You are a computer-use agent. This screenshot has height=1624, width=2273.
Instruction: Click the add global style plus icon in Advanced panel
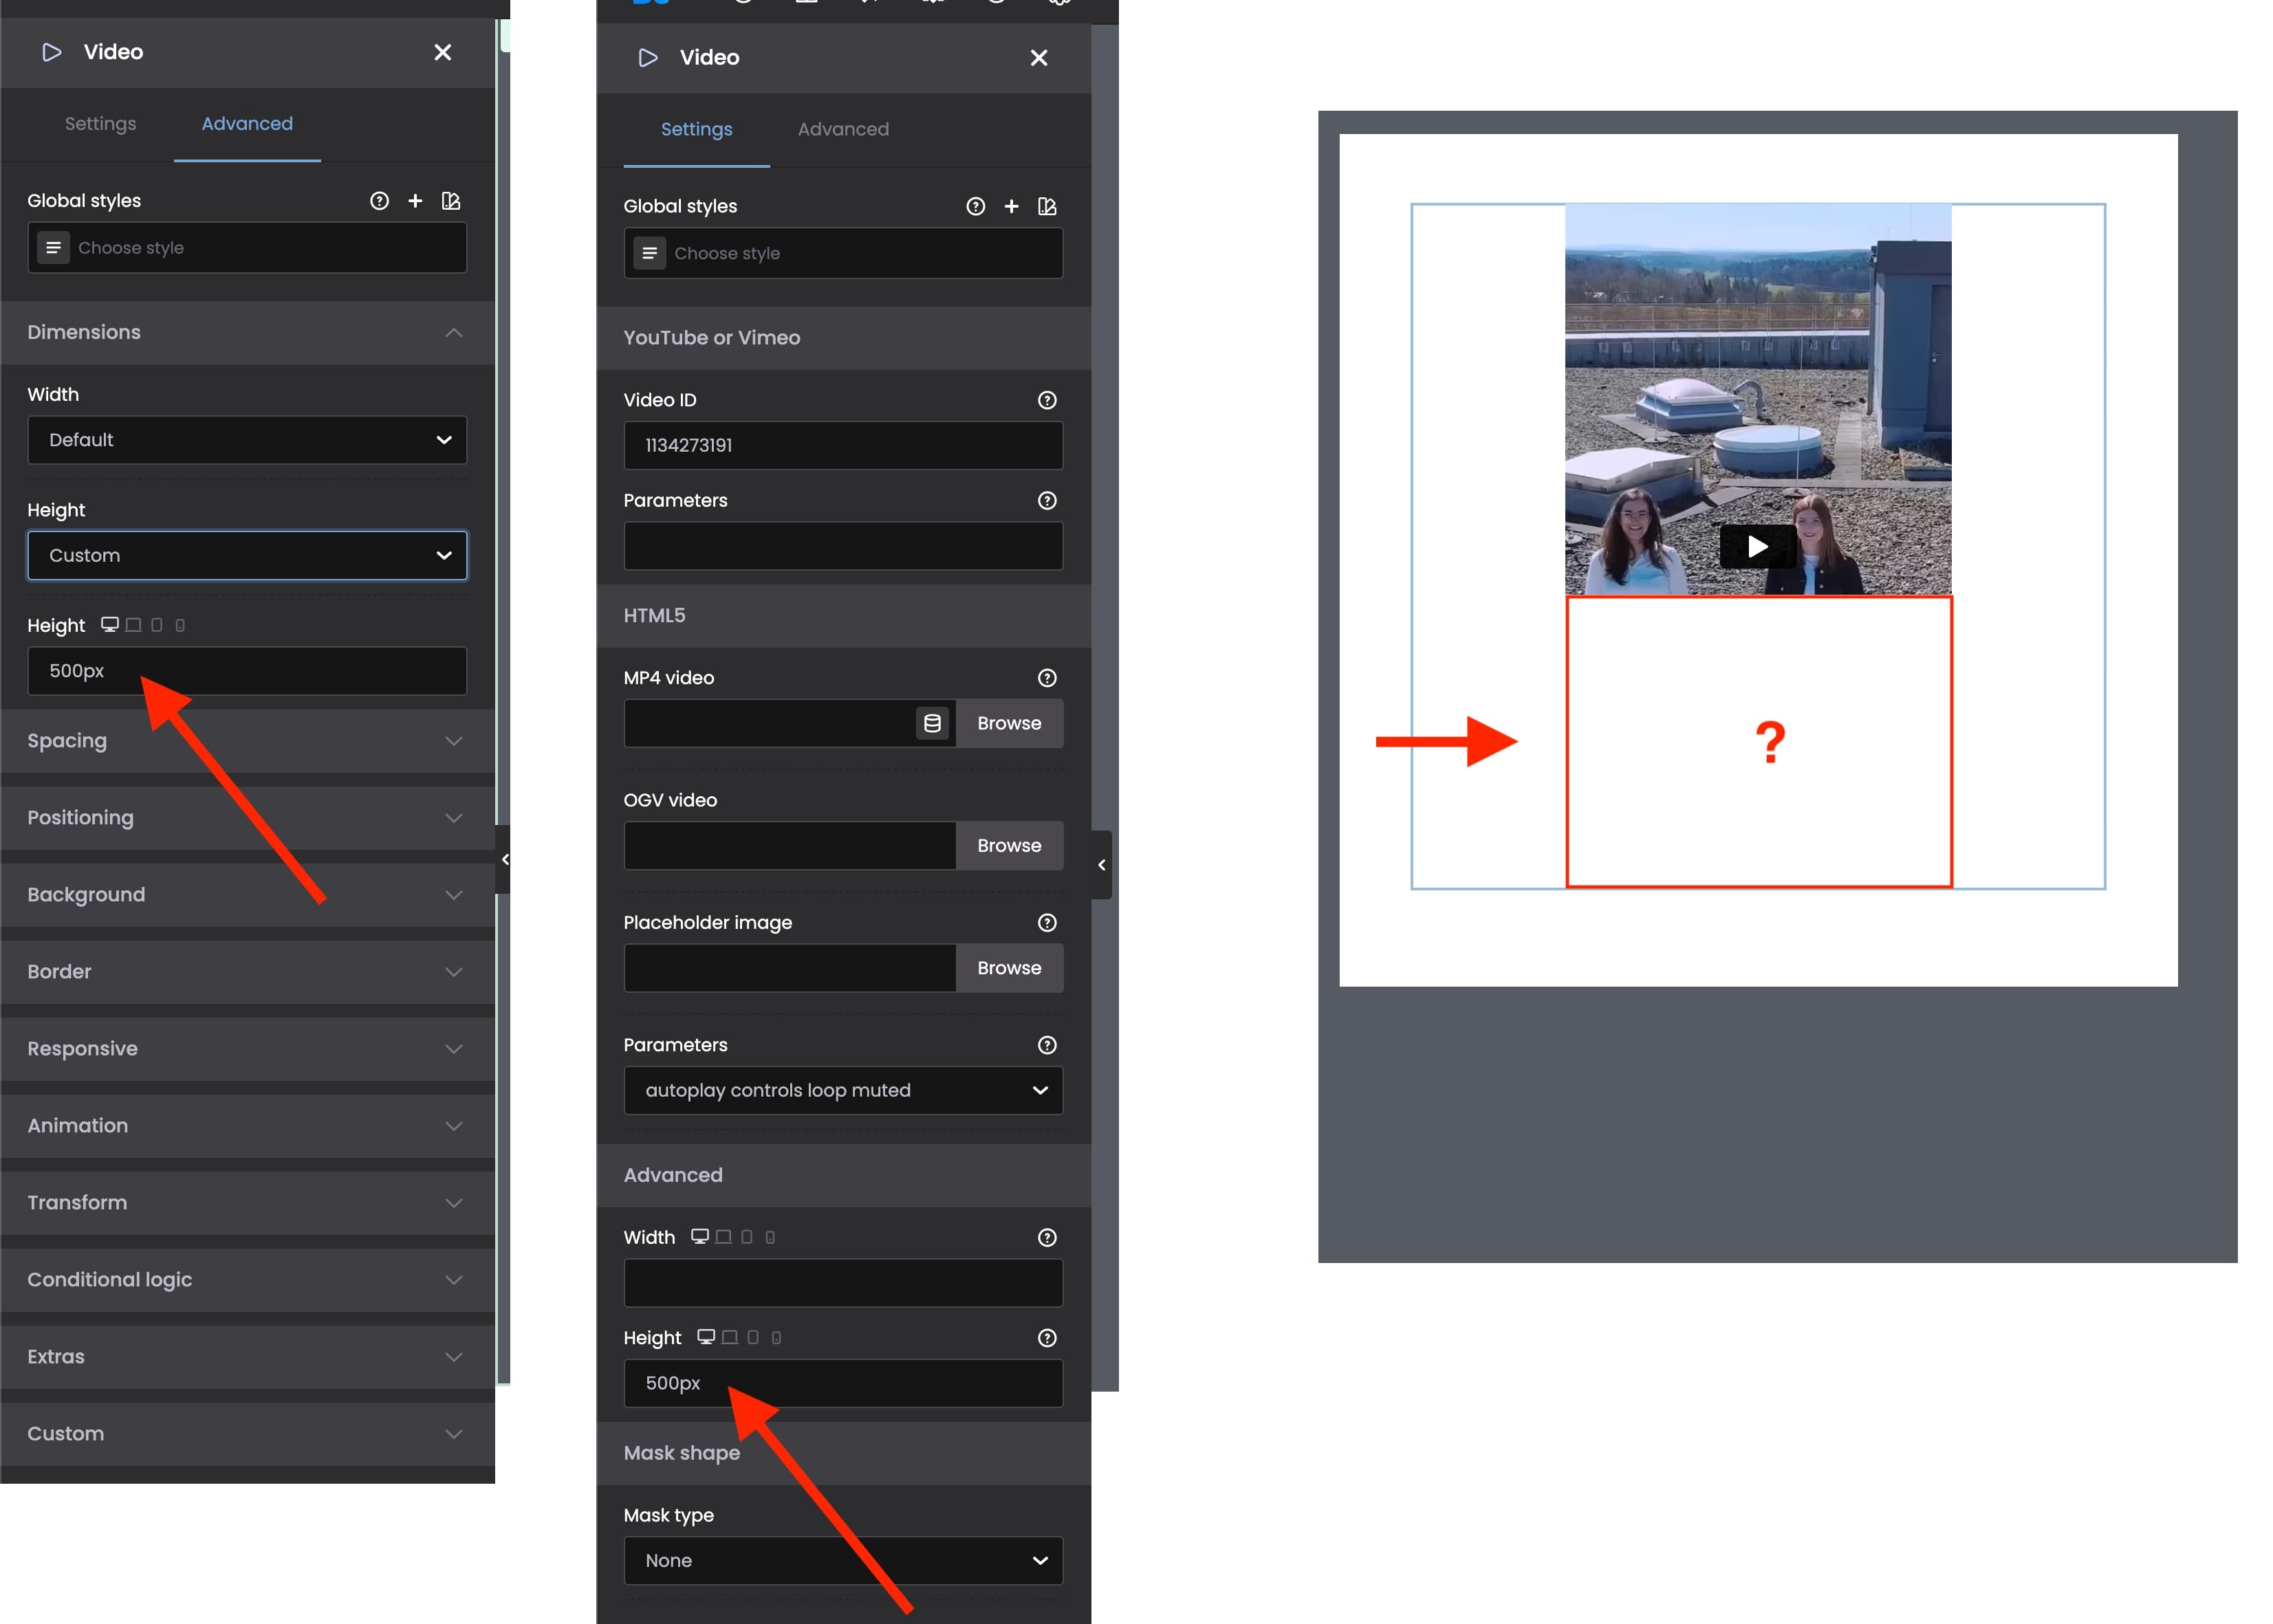tap(415, 201)
